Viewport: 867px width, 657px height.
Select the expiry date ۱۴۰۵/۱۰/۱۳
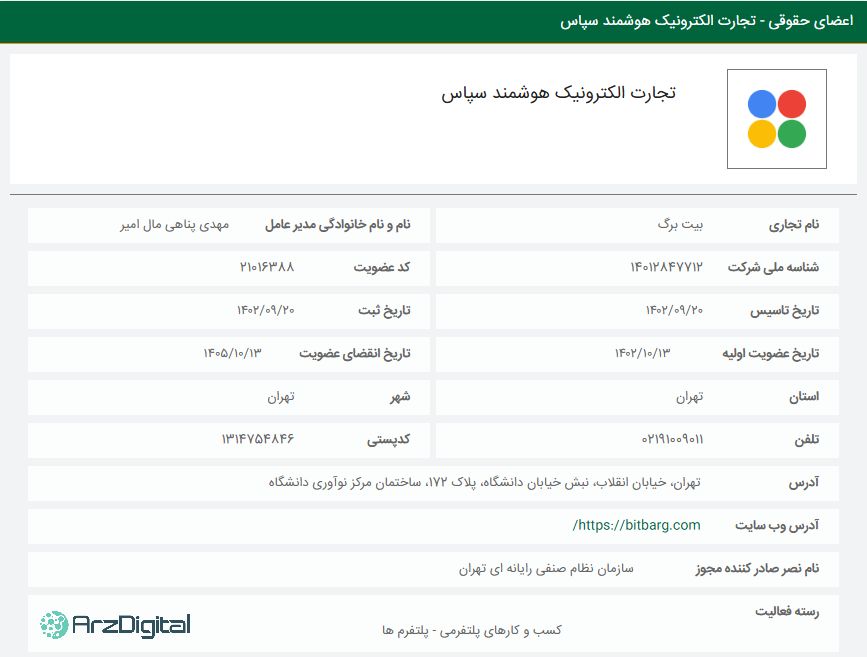click(x=232, y=353)
